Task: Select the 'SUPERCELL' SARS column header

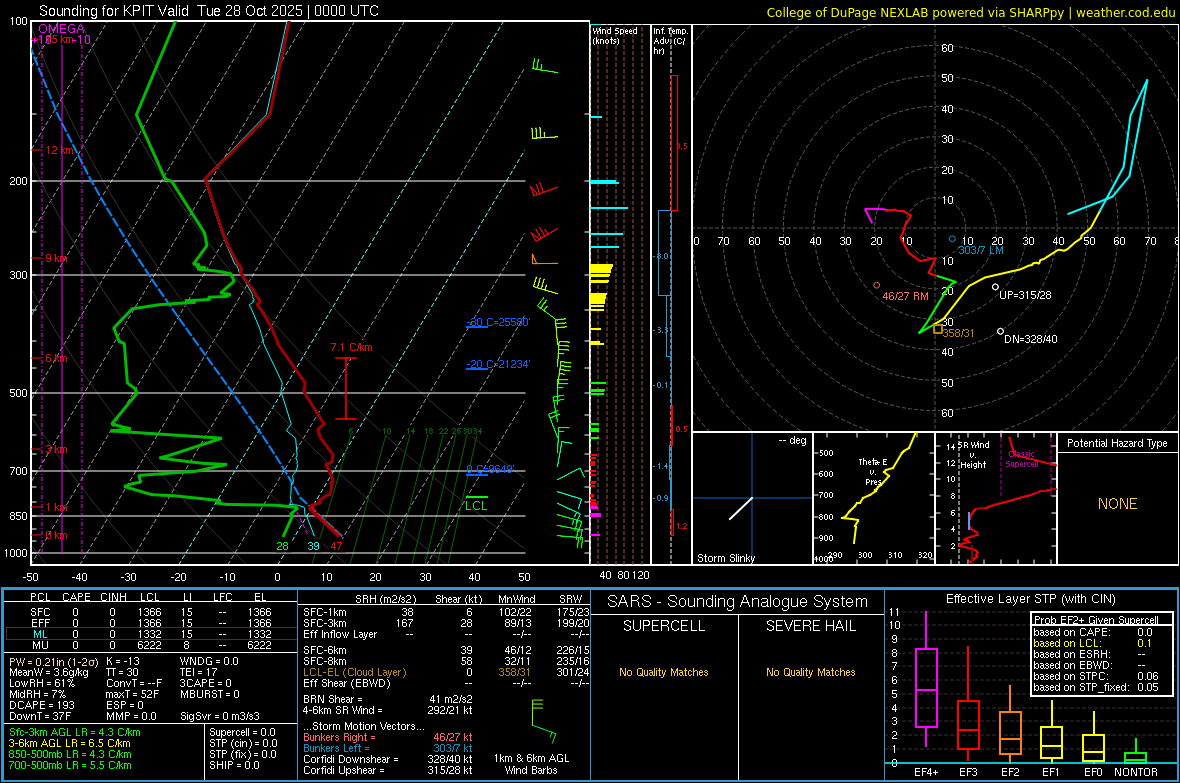Action: (664, 626)
